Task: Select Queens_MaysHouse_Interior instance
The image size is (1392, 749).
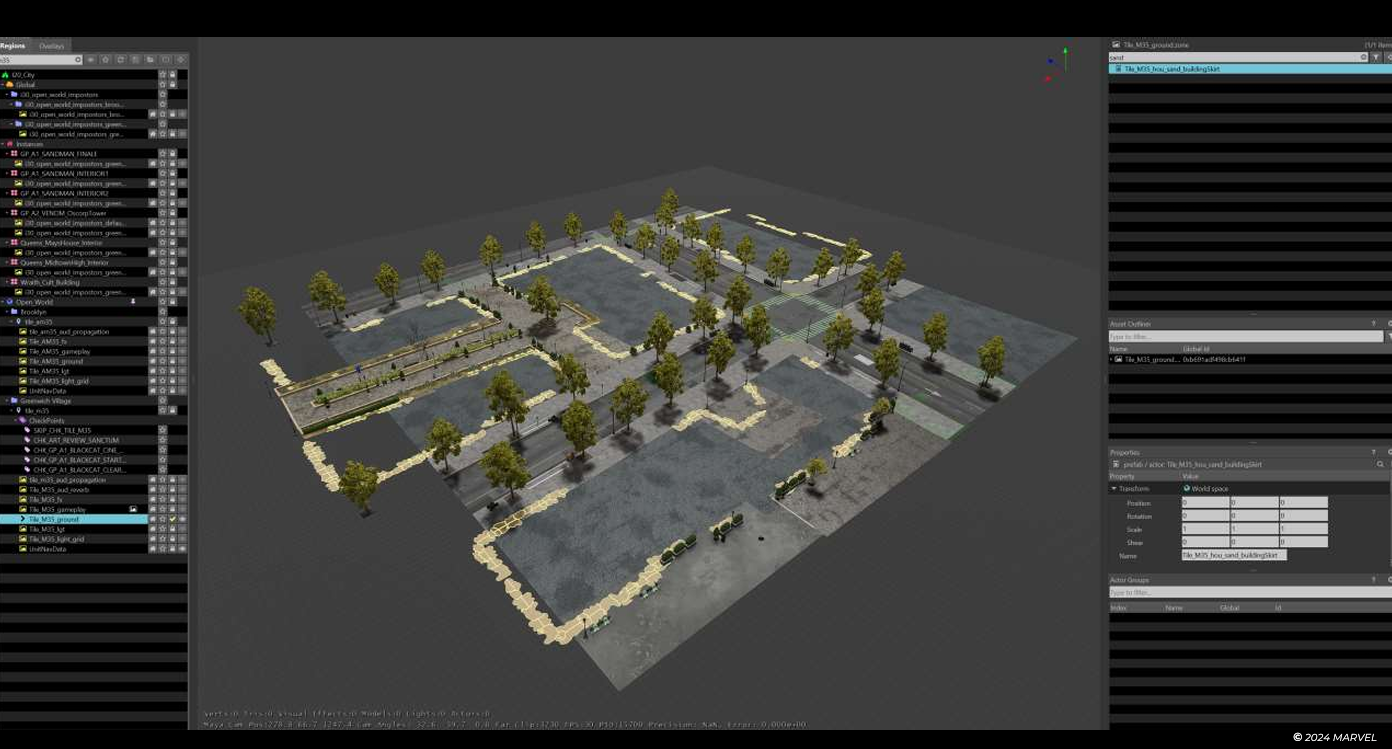Action: click(x=61, y=243)
